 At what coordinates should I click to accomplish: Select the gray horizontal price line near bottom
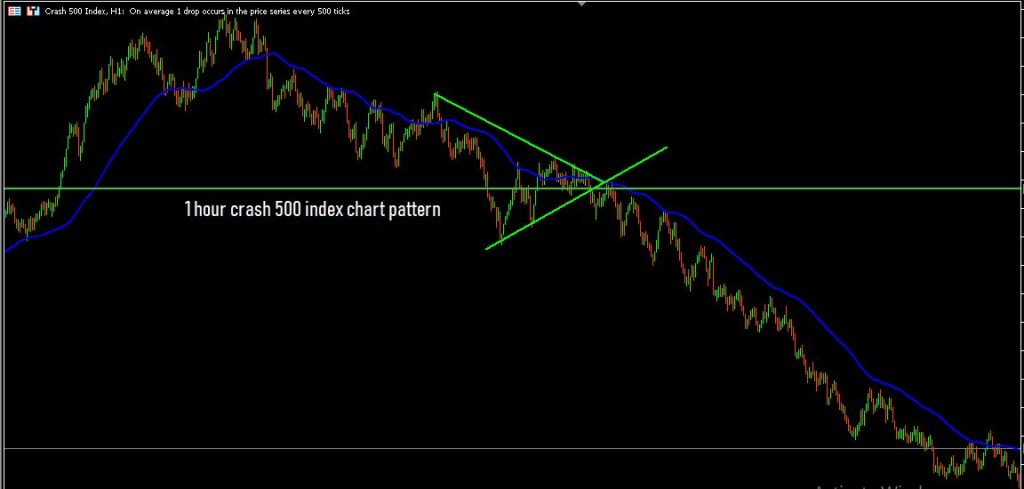coord(400,448)
